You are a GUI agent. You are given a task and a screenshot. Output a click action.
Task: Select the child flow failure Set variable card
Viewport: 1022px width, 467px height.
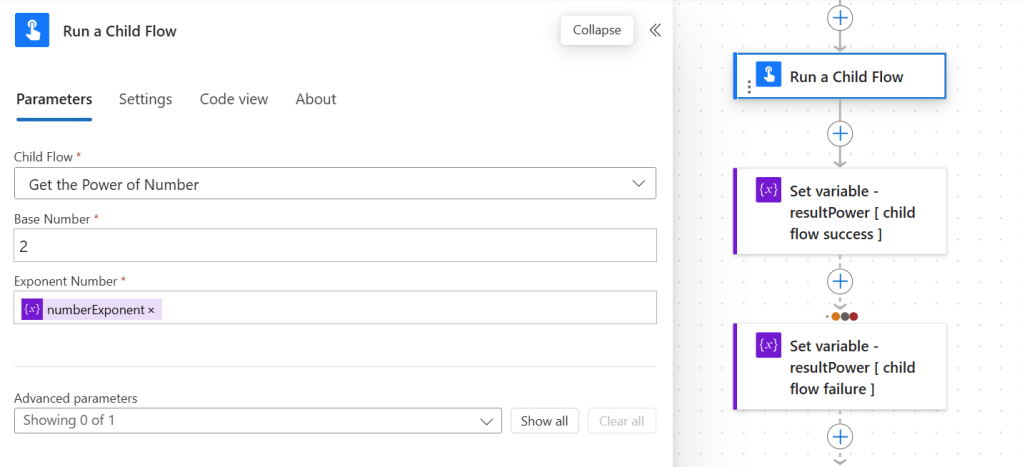pyautogui.click(x=840, y=367)
